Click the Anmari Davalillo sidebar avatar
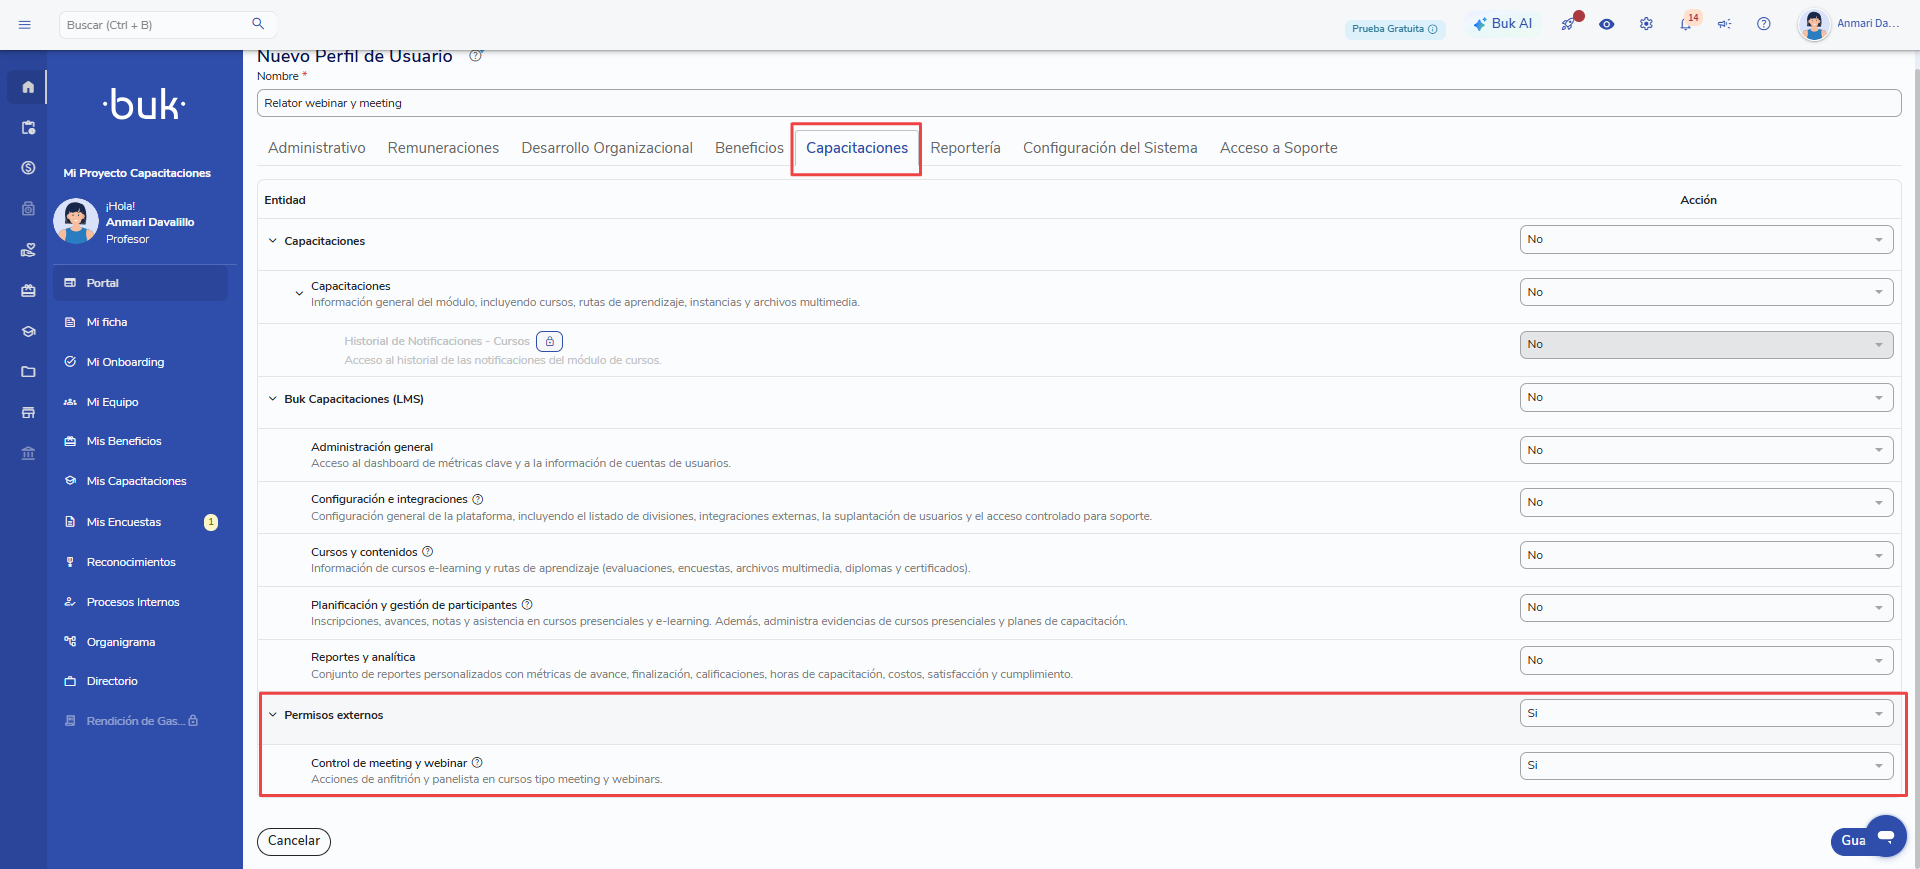The image size is (1920, 869). click(76, 221)
